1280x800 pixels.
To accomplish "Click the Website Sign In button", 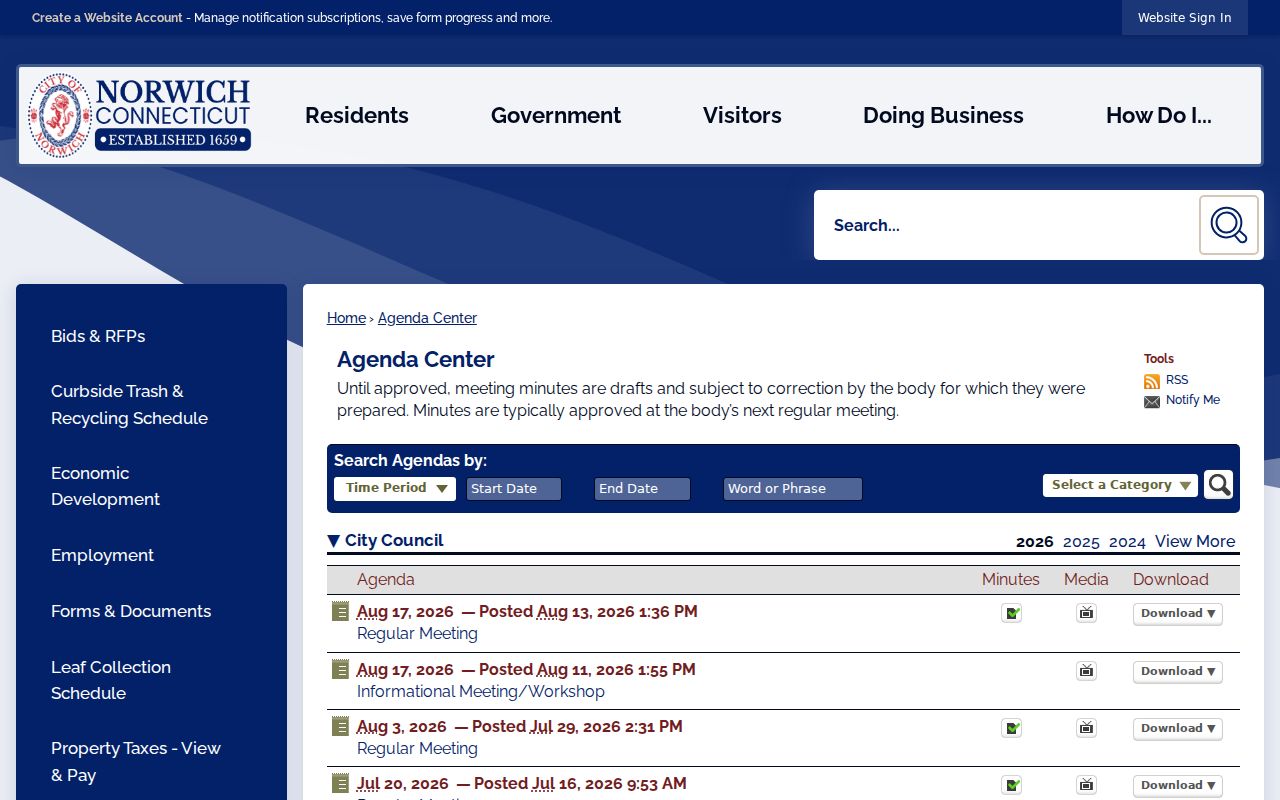I will (1185, 18).
